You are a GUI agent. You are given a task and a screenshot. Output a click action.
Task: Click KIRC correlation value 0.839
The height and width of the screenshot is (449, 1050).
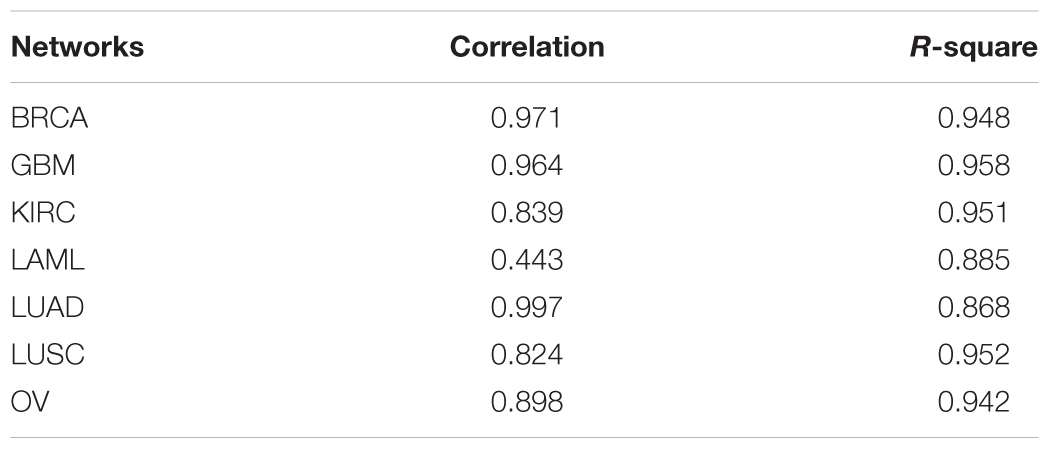point(527,213)
